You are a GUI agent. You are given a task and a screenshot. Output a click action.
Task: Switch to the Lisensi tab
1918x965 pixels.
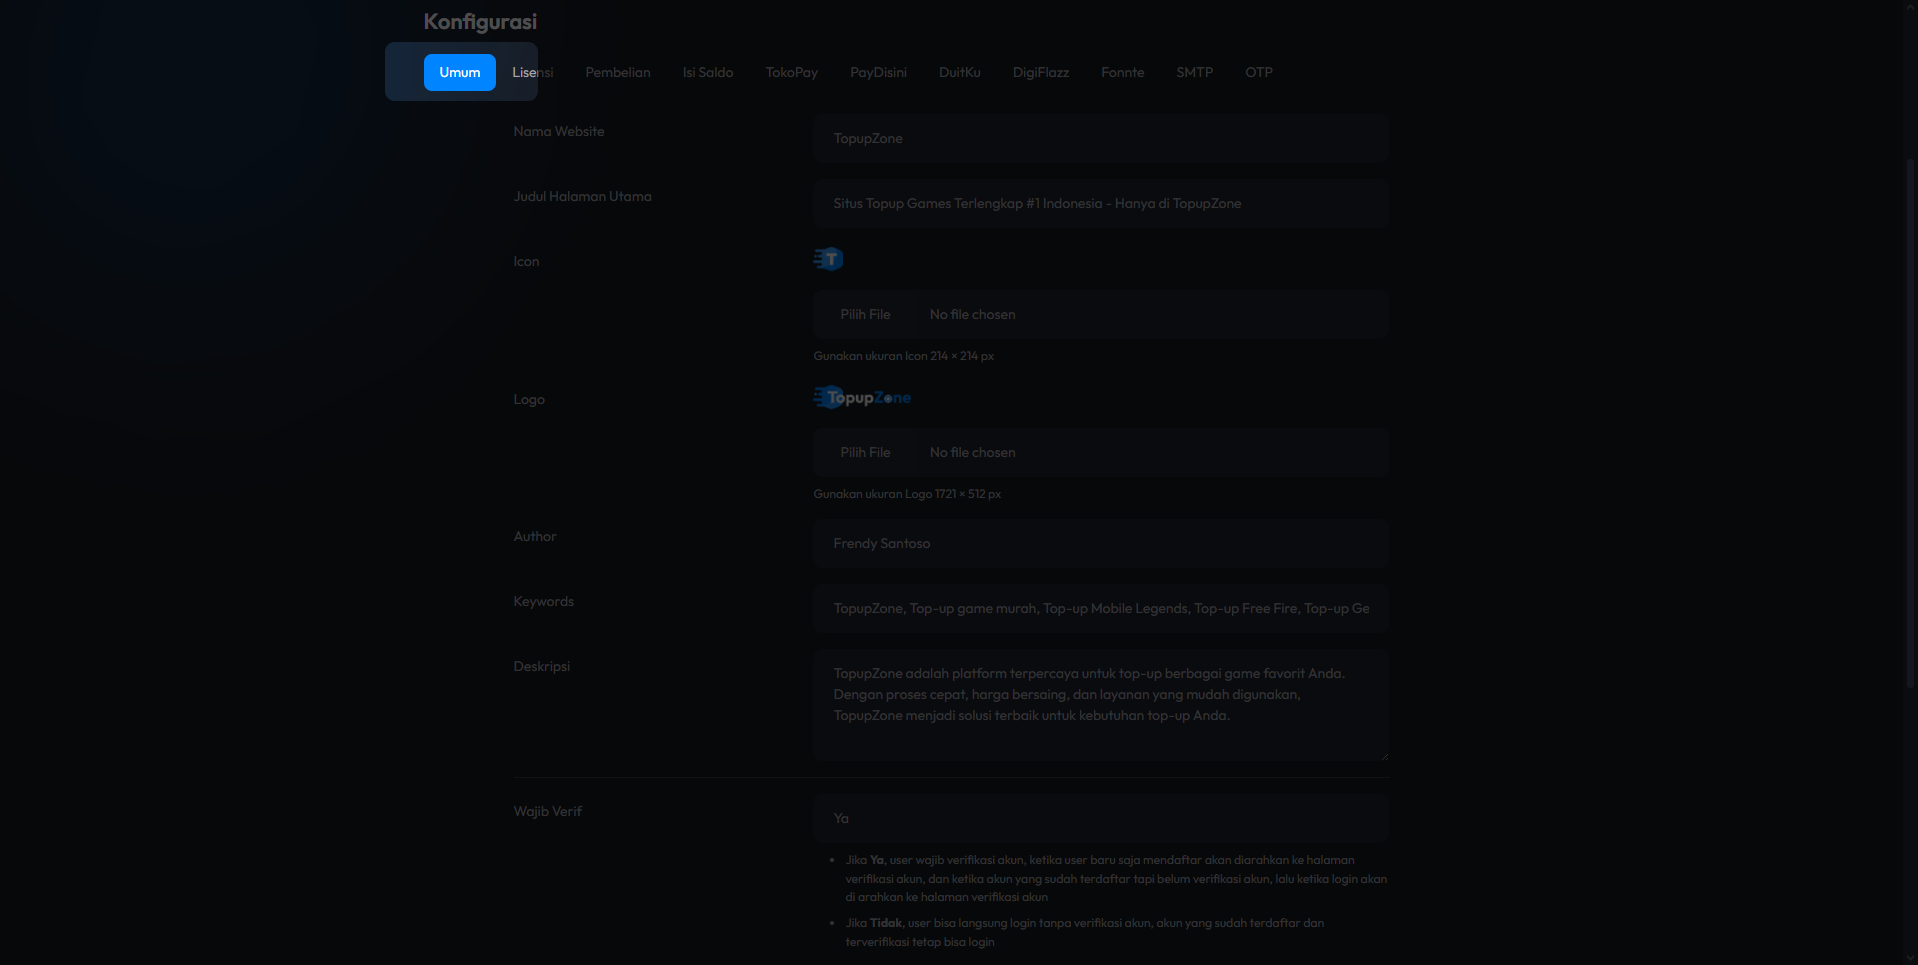pos(532,72)
